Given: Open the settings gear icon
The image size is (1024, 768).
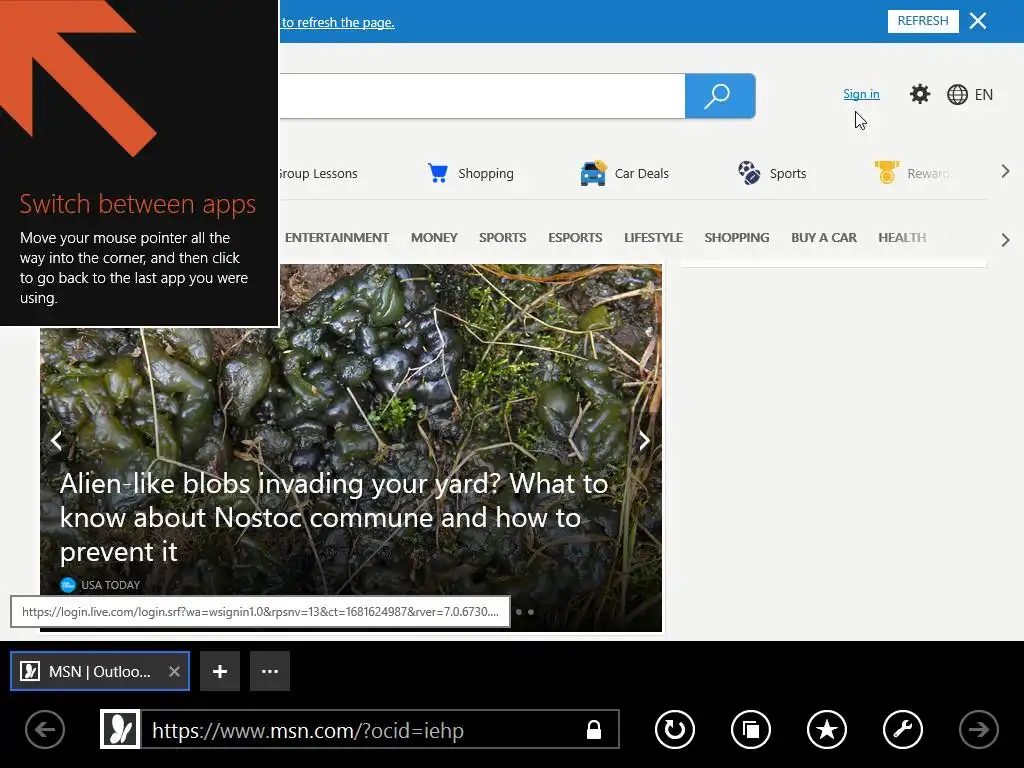Looking at the screenshot, I should coord(920,94).
